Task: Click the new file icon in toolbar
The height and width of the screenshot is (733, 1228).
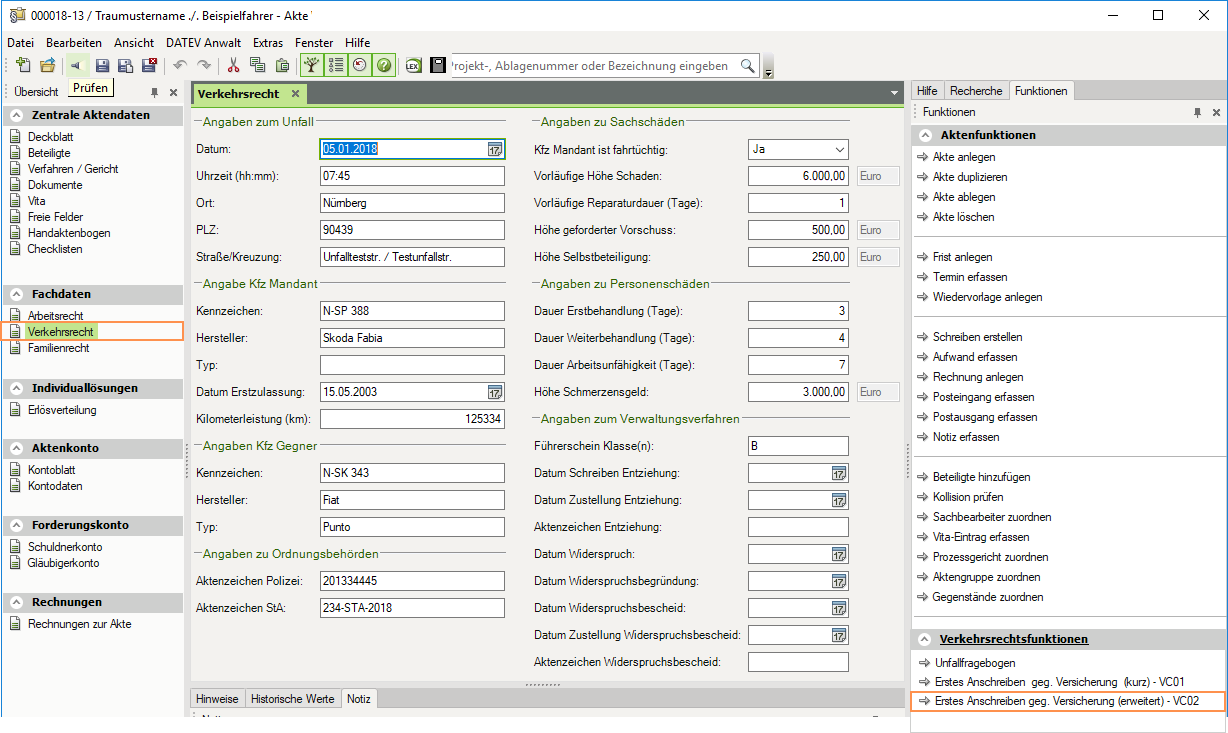Action: pyautogui.click(x=23, y=66)
